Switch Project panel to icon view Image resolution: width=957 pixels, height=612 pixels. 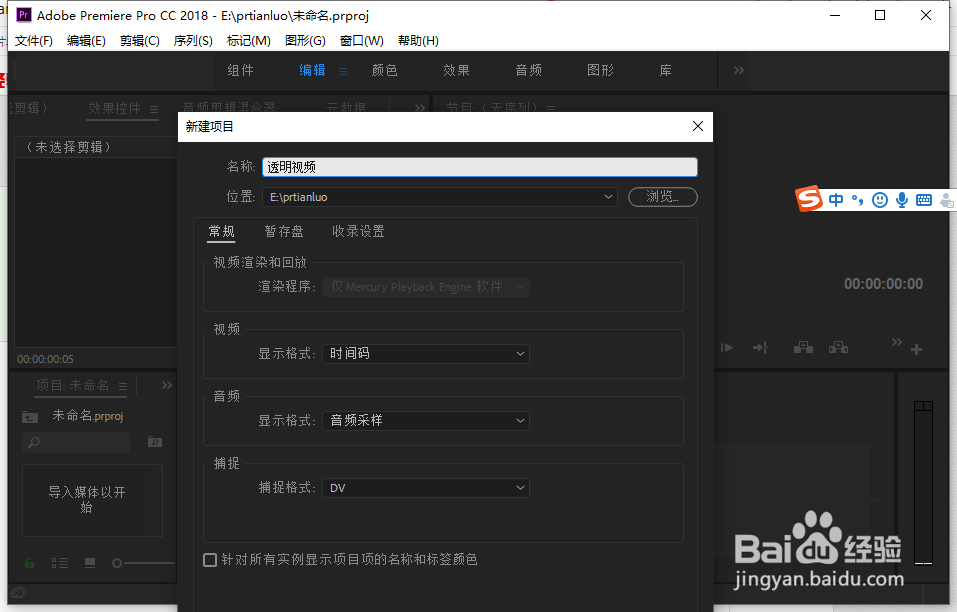pos(90,563)
